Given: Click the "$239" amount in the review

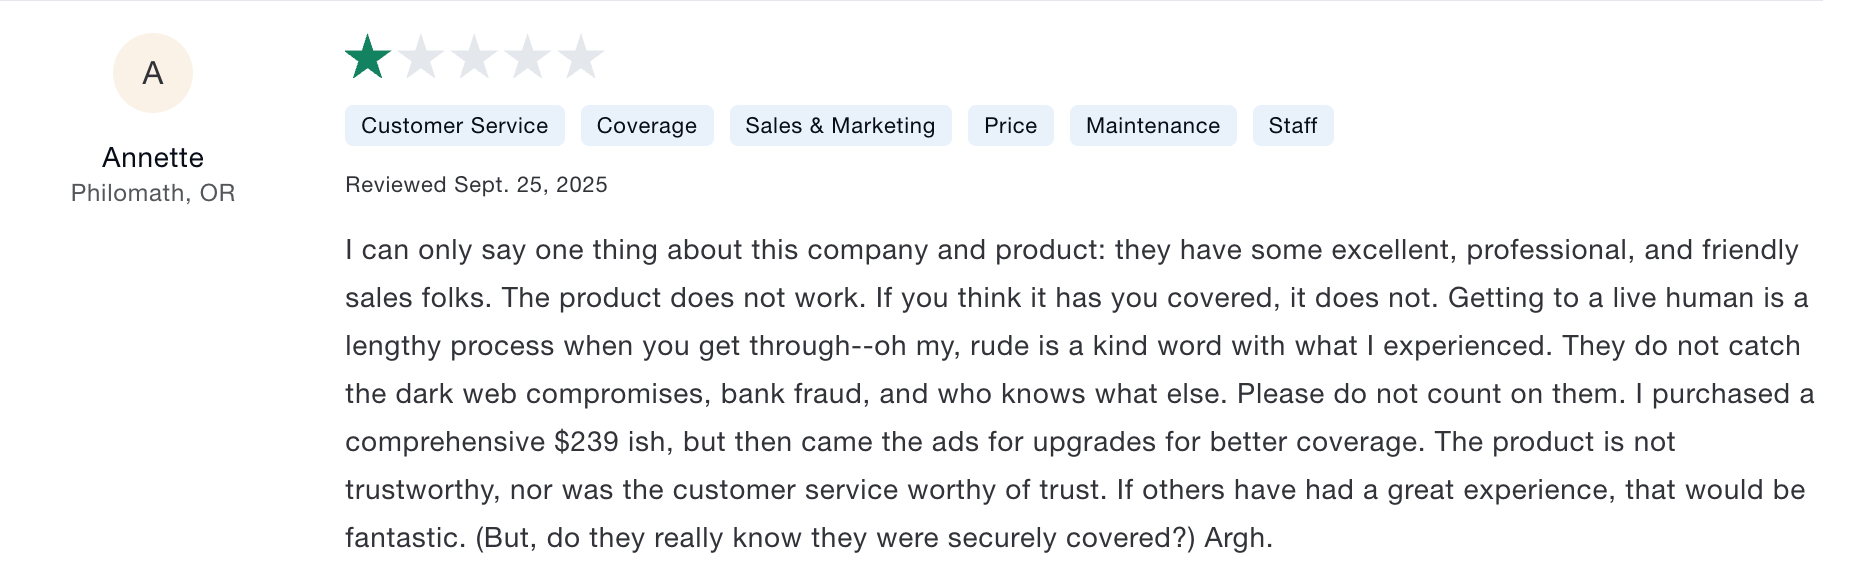Looking at the screenshot, I should (x=587, y=442).
